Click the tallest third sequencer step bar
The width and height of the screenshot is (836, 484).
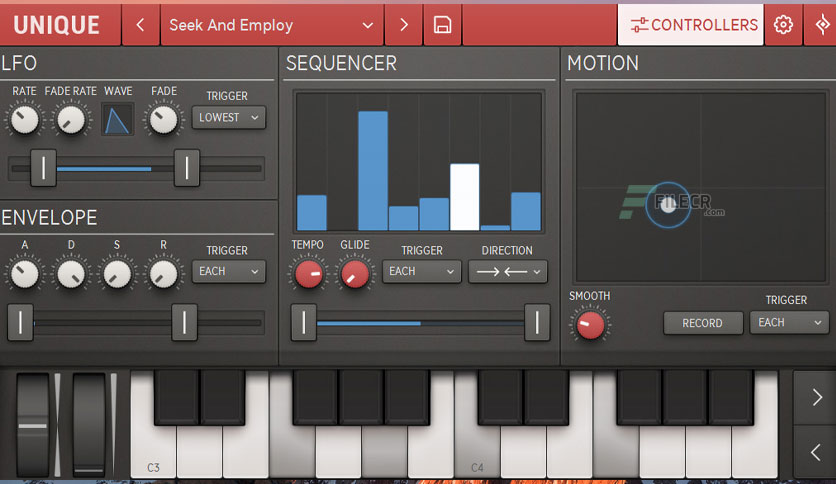coord(373,171)
